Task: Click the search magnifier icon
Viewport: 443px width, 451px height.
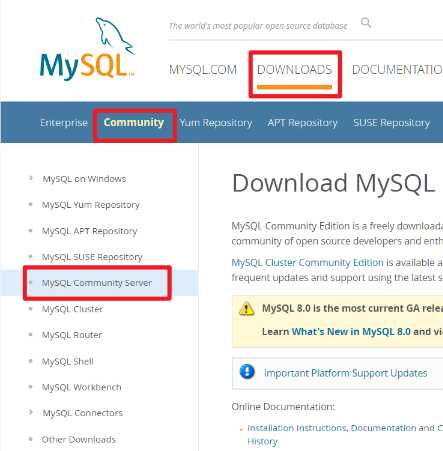Action: click(x=366, y=23)
